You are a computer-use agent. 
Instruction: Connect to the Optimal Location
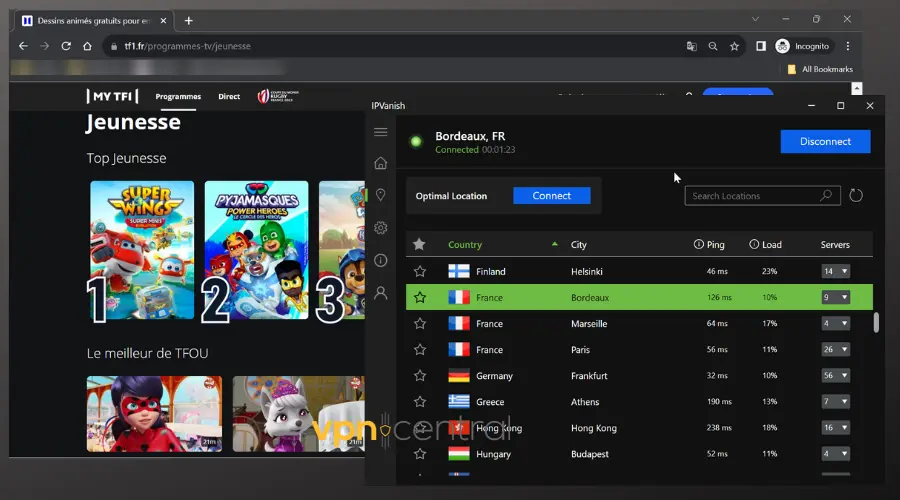point(551,196)
